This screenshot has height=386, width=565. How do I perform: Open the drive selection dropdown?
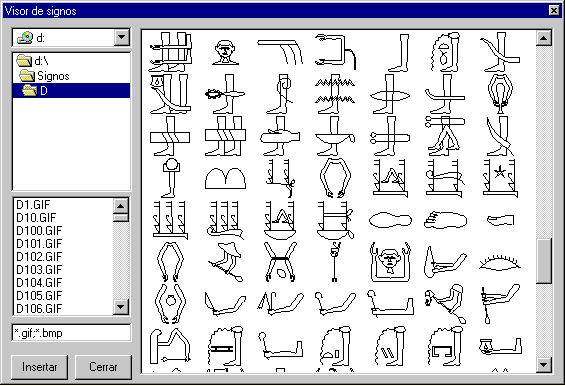(121, 37)
